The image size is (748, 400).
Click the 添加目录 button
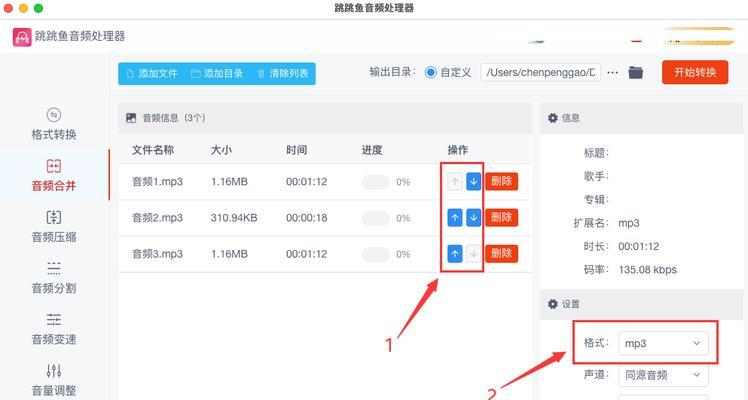[x=217, y=73]
